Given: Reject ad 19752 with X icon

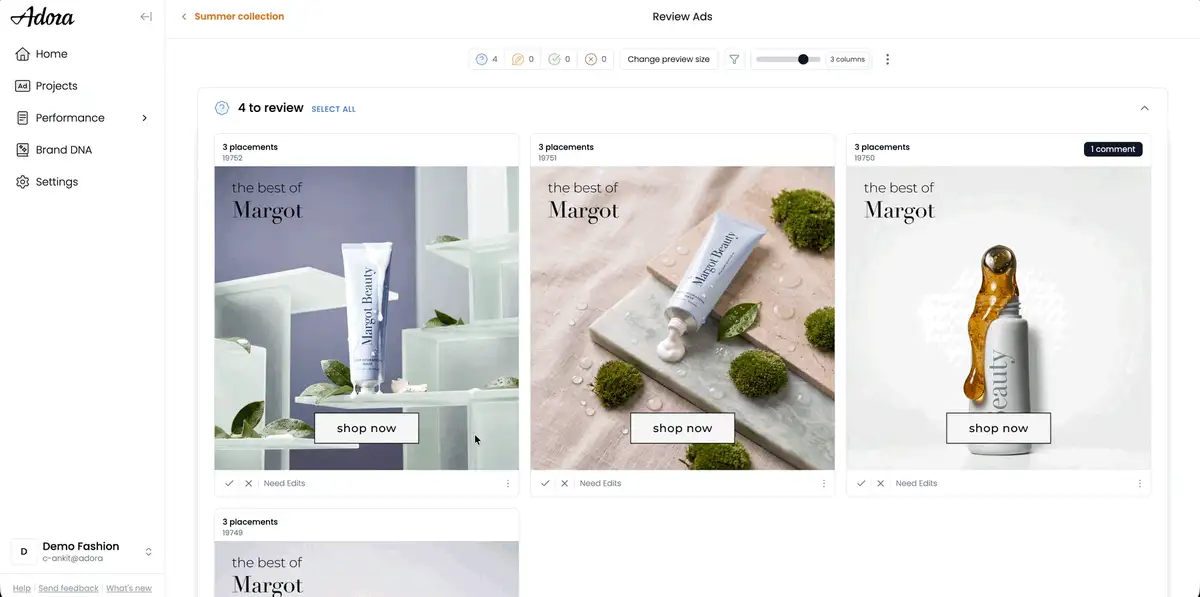Looking at the screenshot, I should [249, 483].
